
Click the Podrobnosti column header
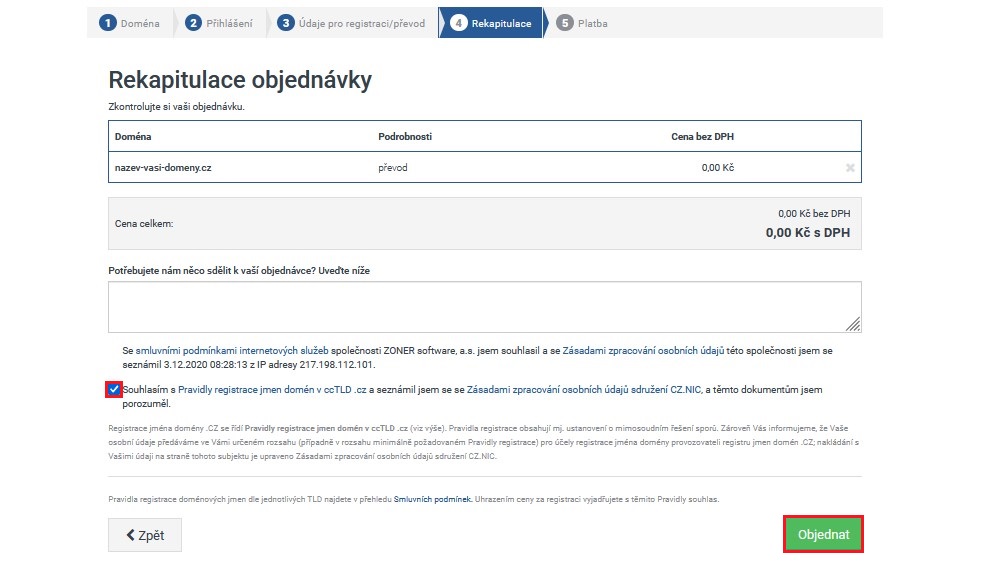click(404, 136)
